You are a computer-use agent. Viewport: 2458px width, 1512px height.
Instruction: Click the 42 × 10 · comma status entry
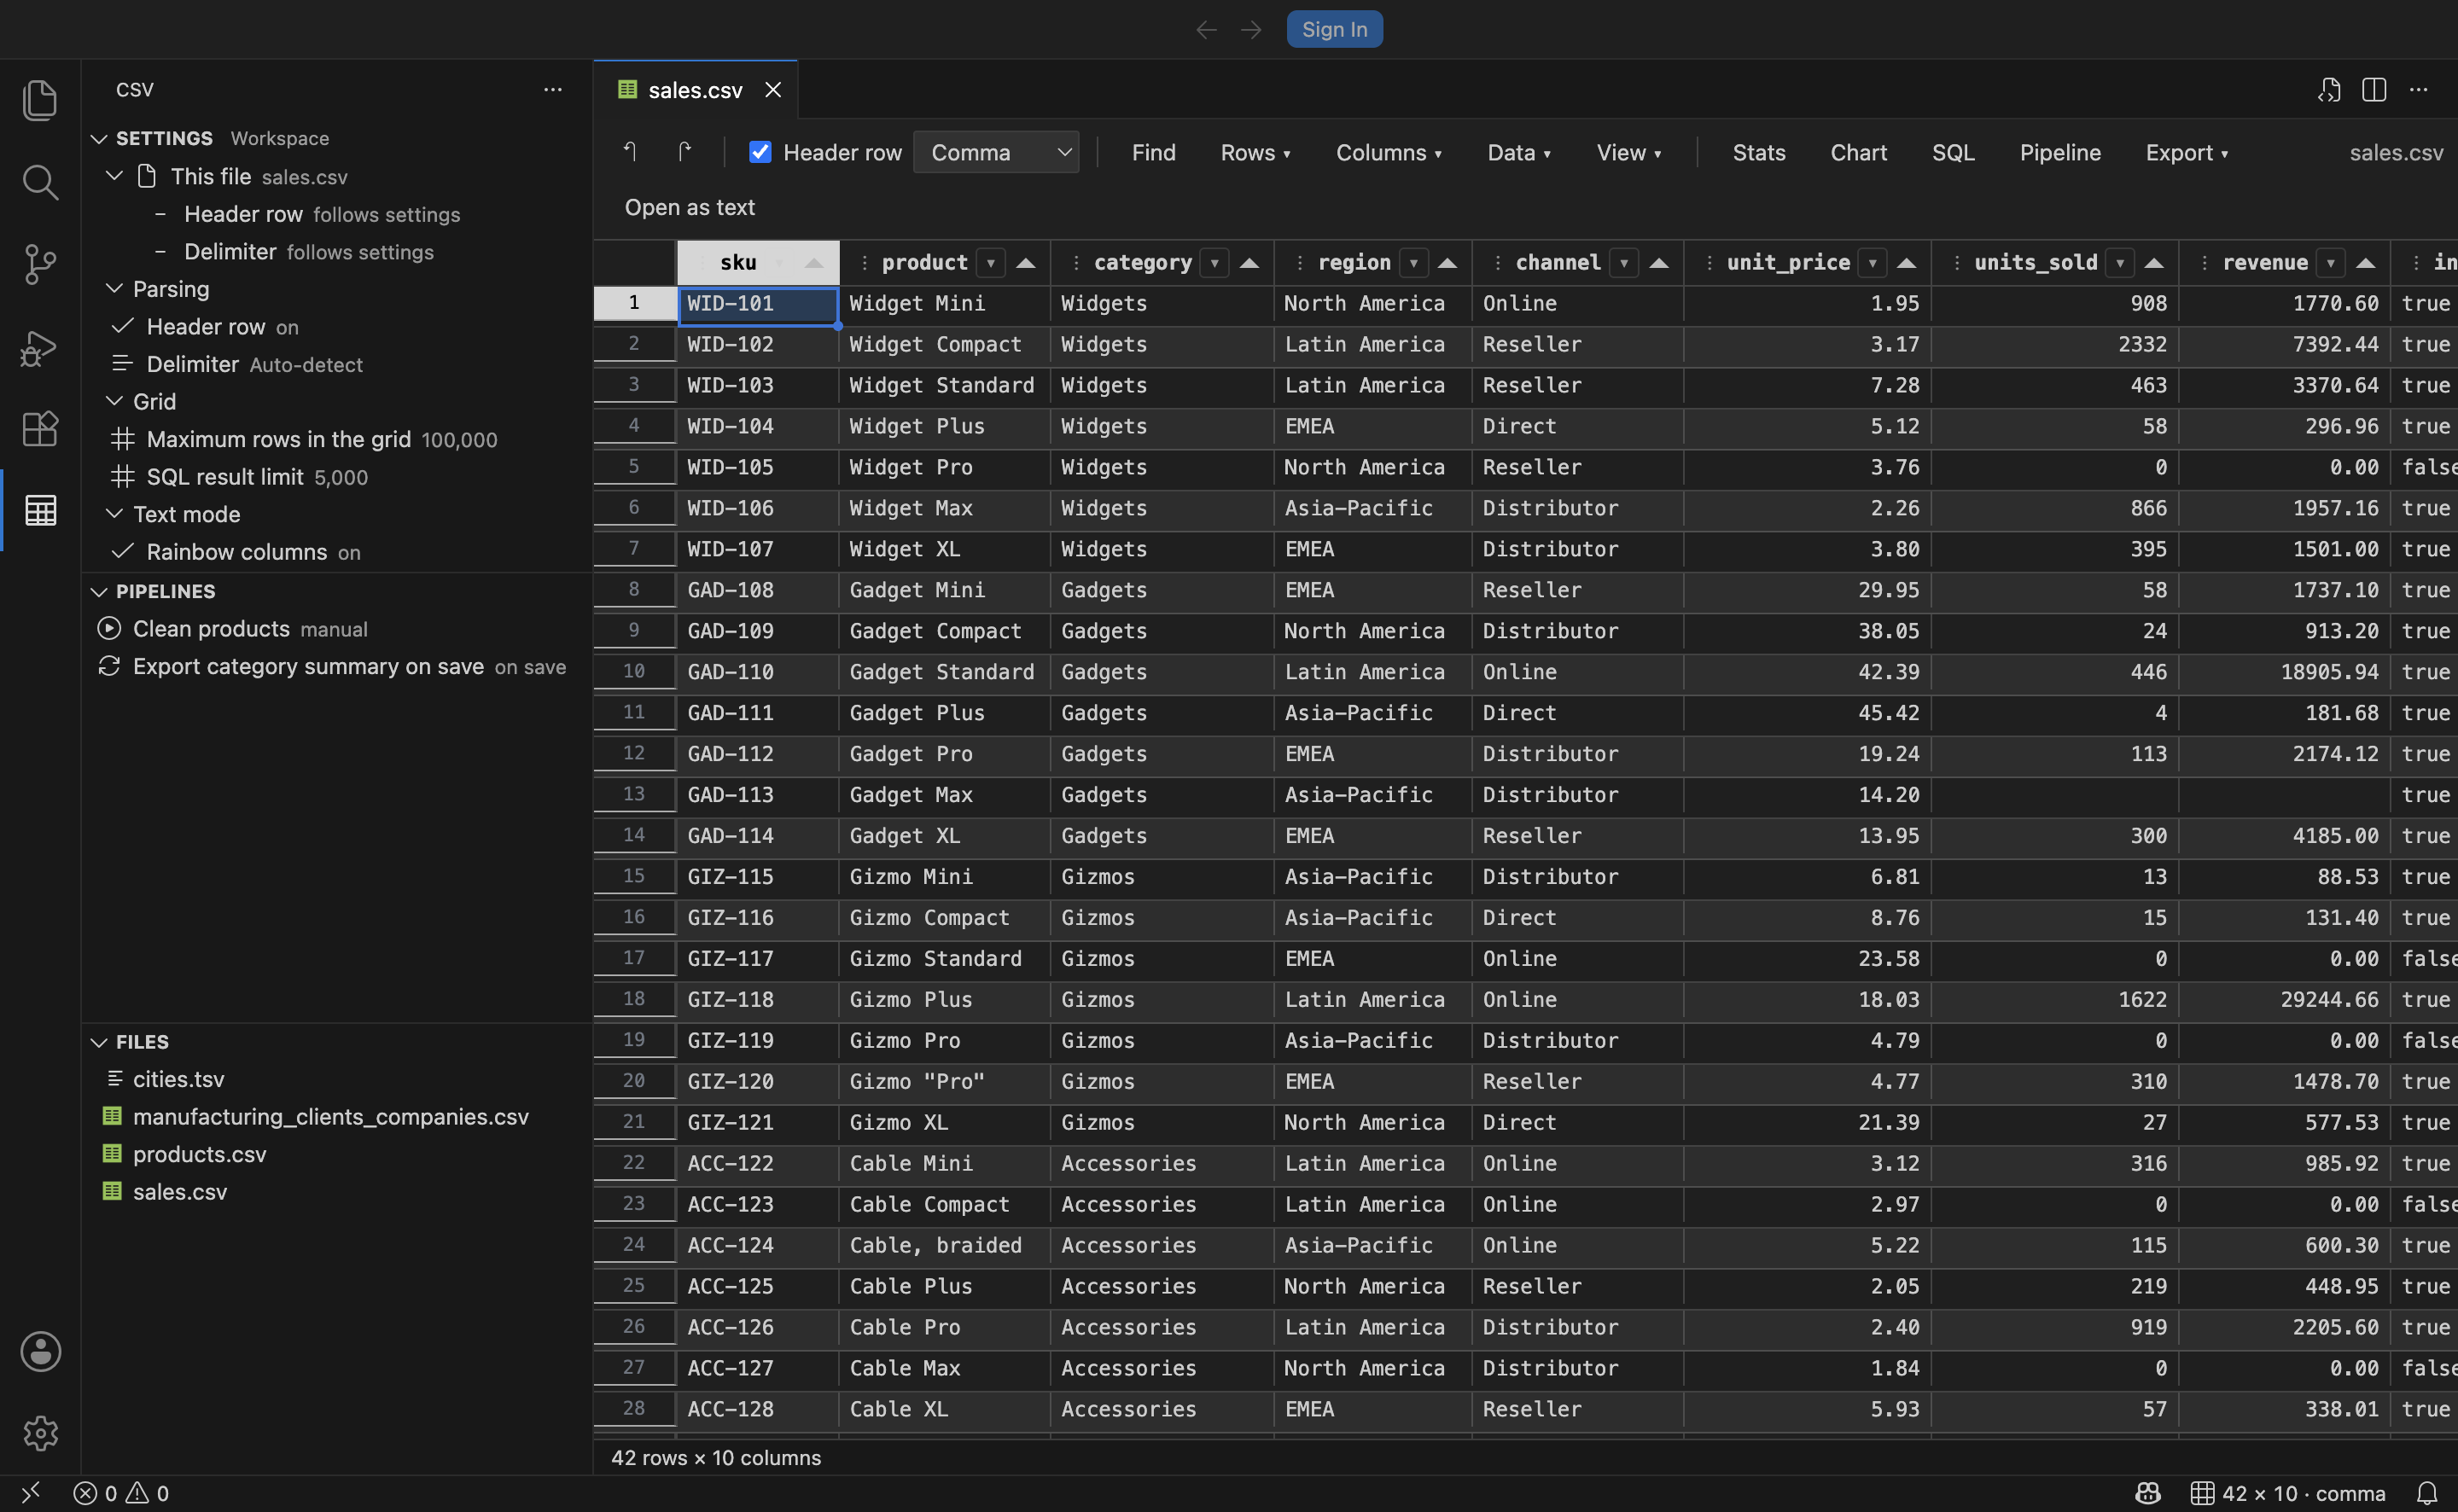point(2288,1493)
